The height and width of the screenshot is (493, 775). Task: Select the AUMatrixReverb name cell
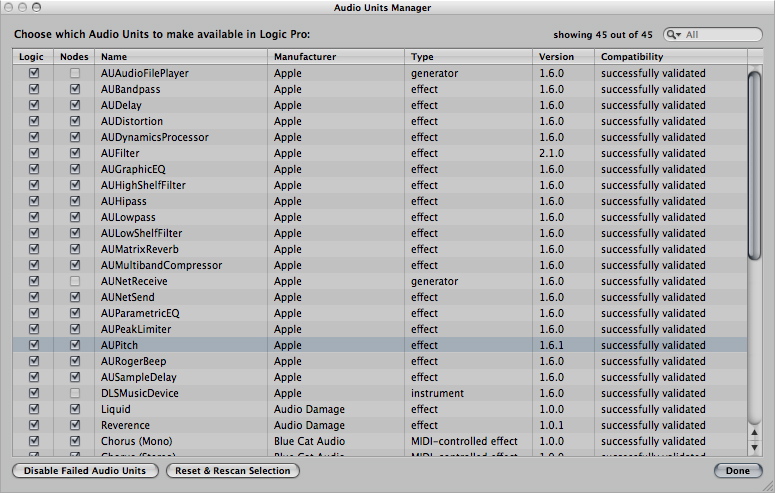[140, 249]
